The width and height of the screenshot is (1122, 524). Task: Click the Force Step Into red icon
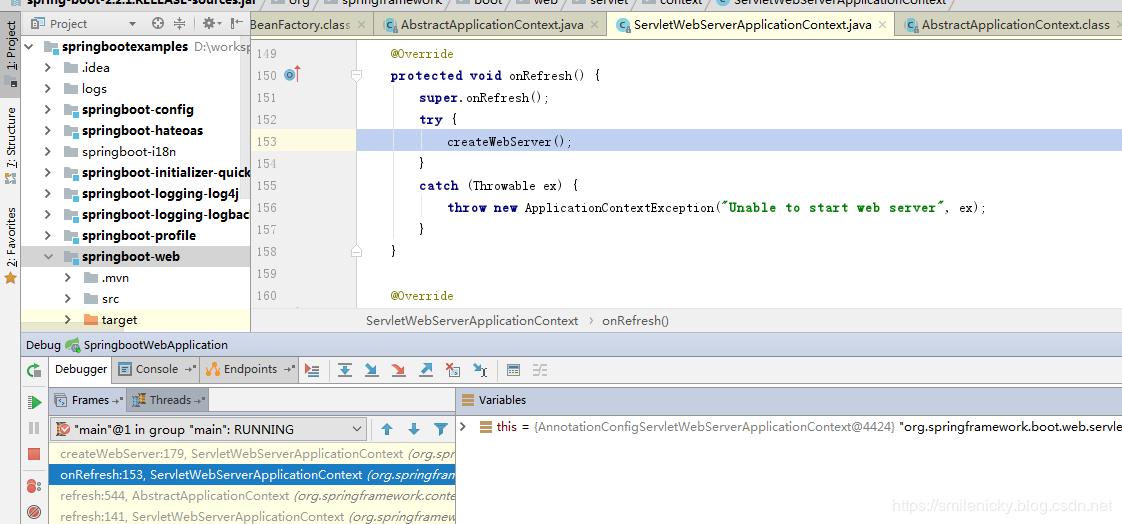tap(399, 370)
